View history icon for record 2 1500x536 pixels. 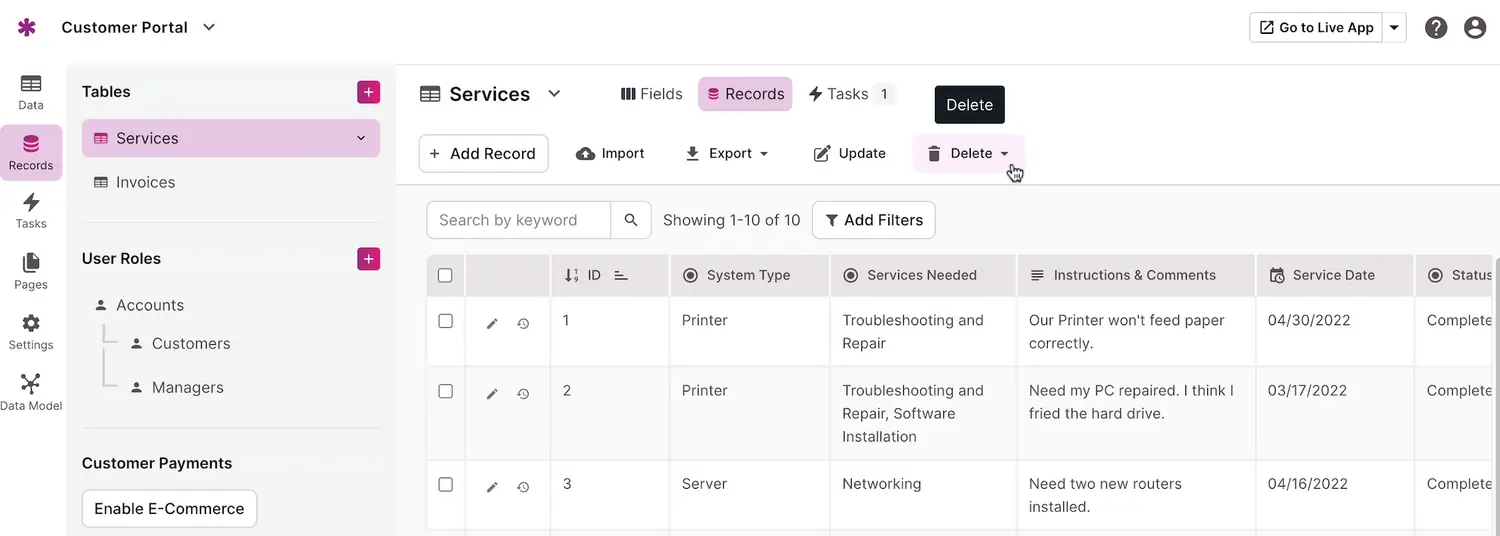tap(523, 394)
